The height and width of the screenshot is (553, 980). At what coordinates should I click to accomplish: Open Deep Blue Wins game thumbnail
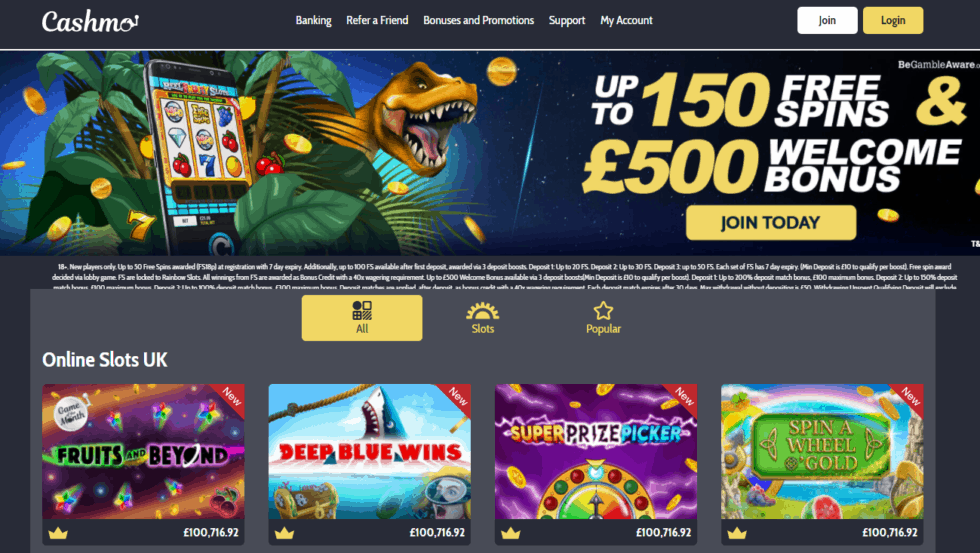tap(369, 451)
